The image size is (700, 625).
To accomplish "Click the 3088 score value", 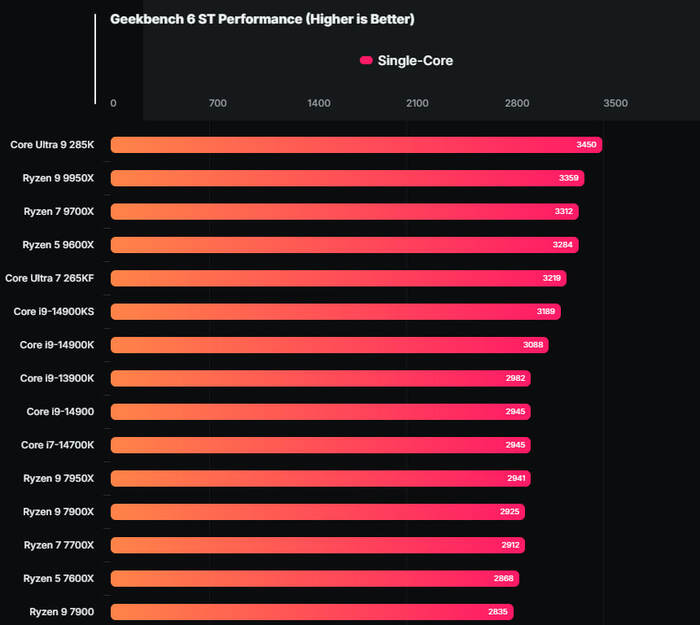I will click(534, 345).
